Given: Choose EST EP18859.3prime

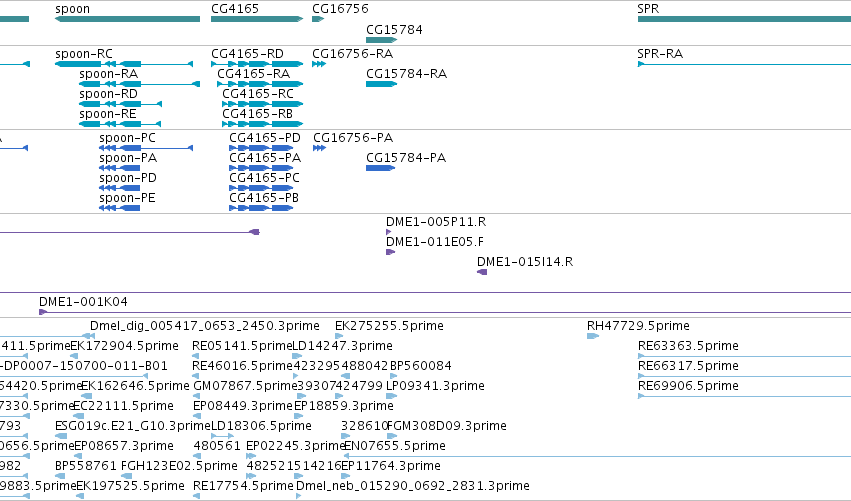Looking at the screenshot, I should [x=344, y=406].
